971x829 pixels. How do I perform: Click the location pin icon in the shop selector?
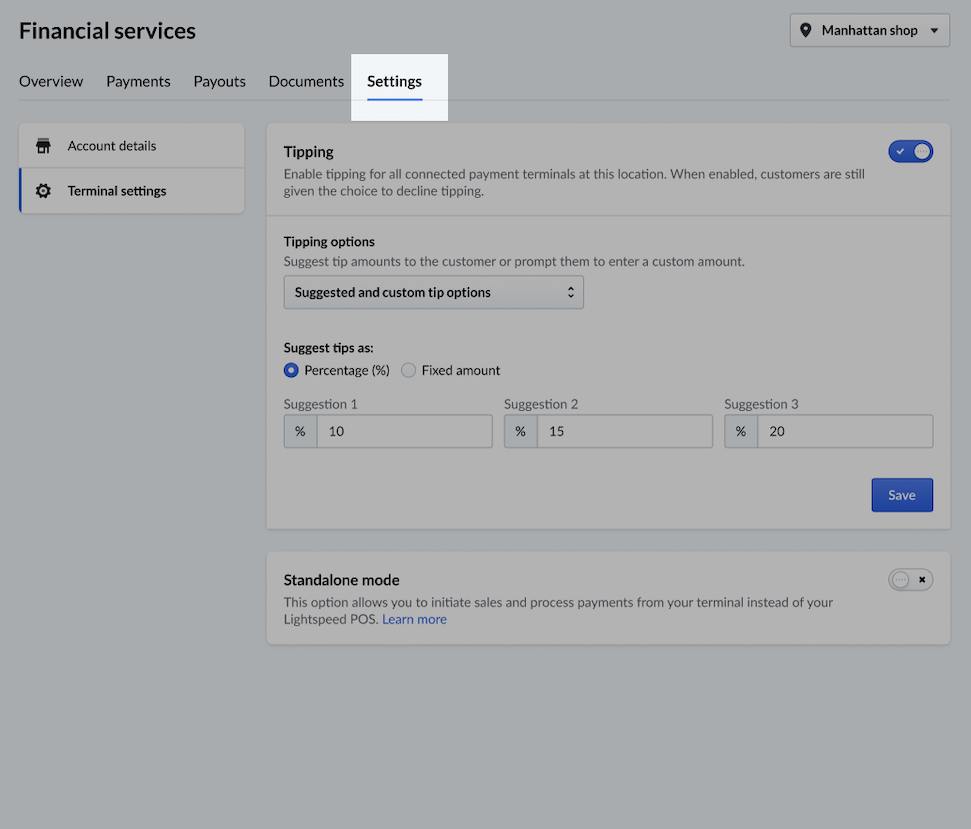tap(805, 30)
